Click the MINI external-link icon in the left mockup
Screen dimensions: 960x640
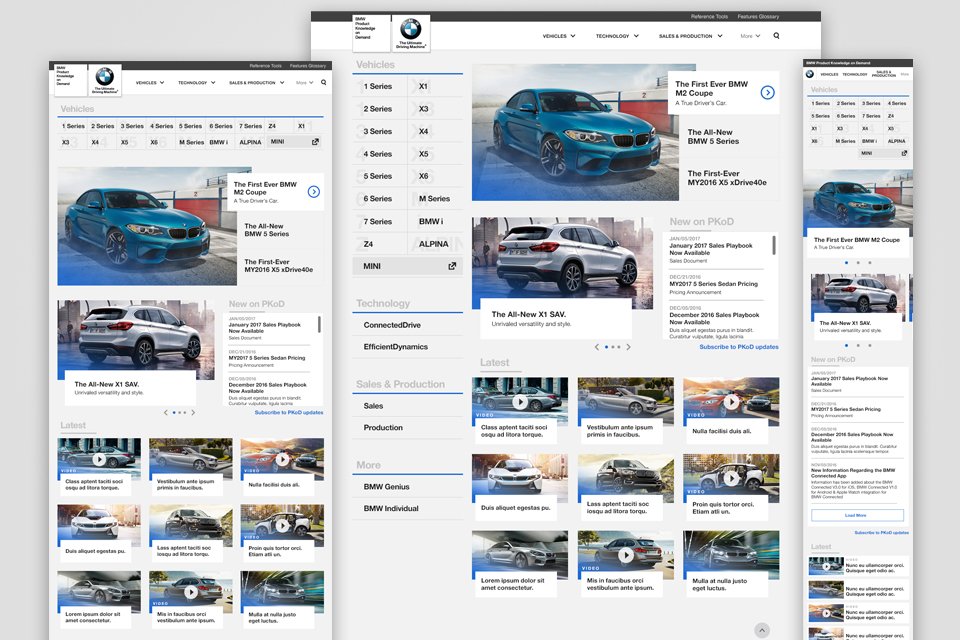pyautogui.click(x=315, y=141)
